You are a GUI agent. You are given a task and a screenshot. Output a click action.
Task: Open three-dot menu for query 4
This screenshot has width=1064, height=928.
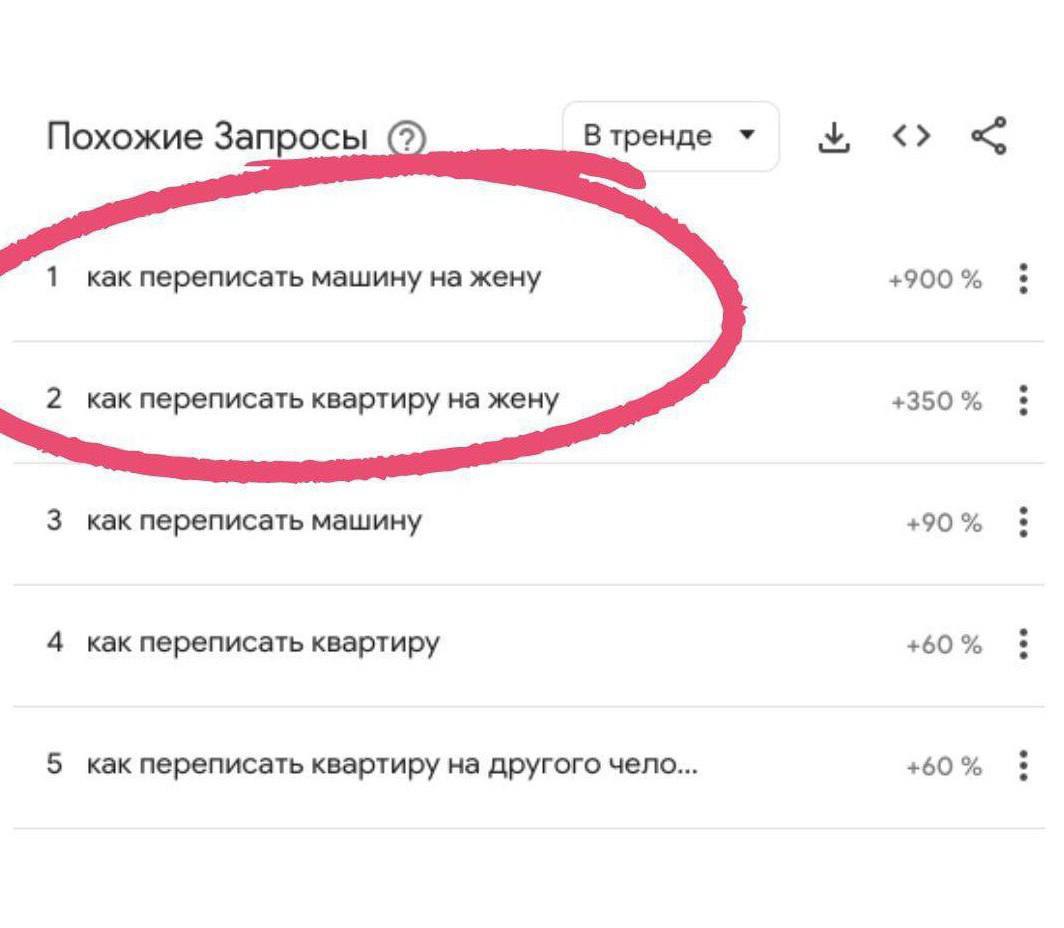click(1022, 644)
